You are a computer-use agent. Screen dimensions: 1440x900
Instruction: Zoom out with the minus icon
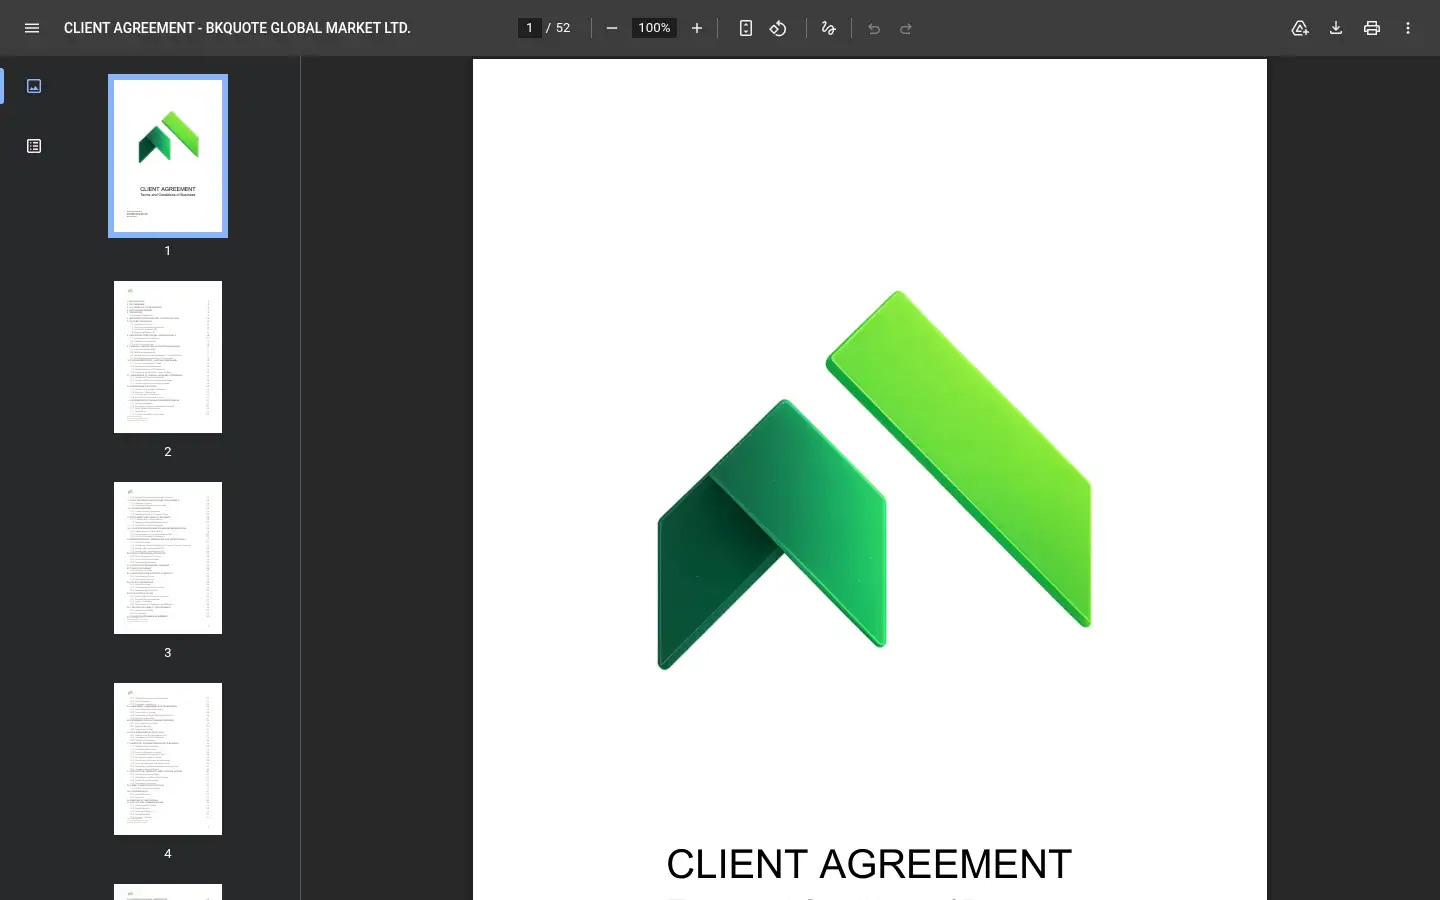612,28
